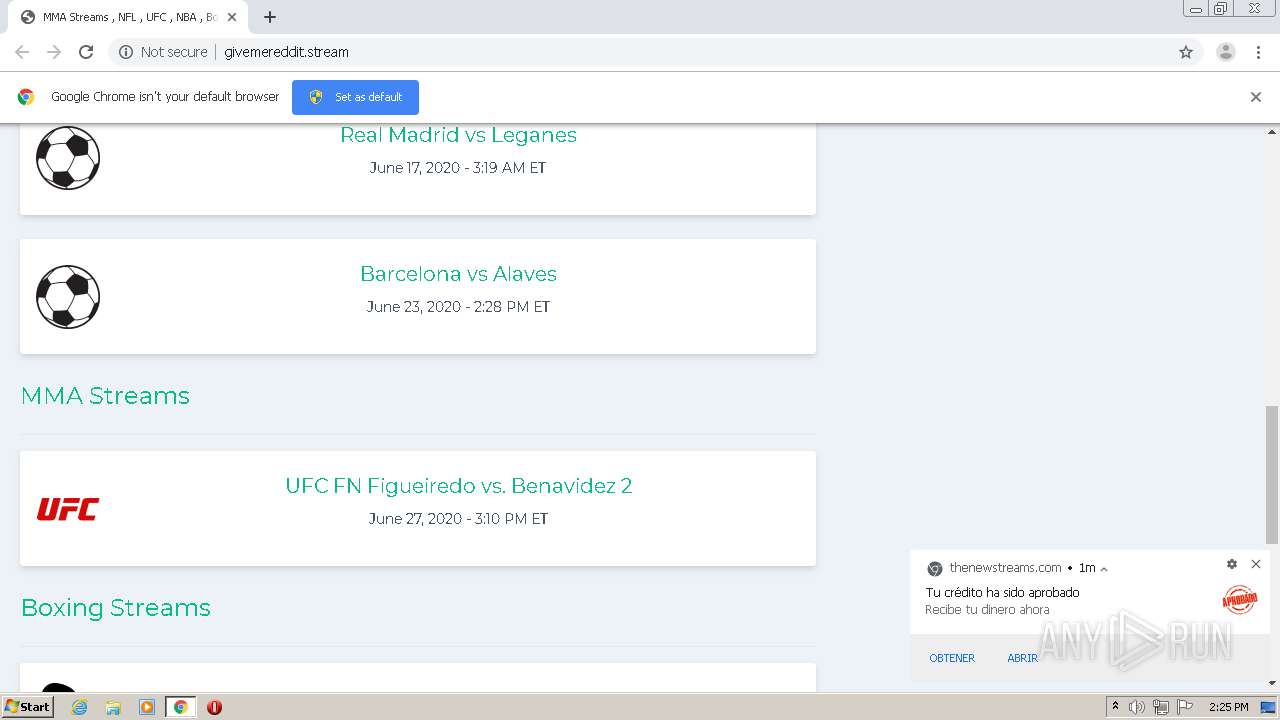The height and width of the screenshot is (720, 1280).
Task: Click the Action Center flag icon
Action: coord(1183,707)
